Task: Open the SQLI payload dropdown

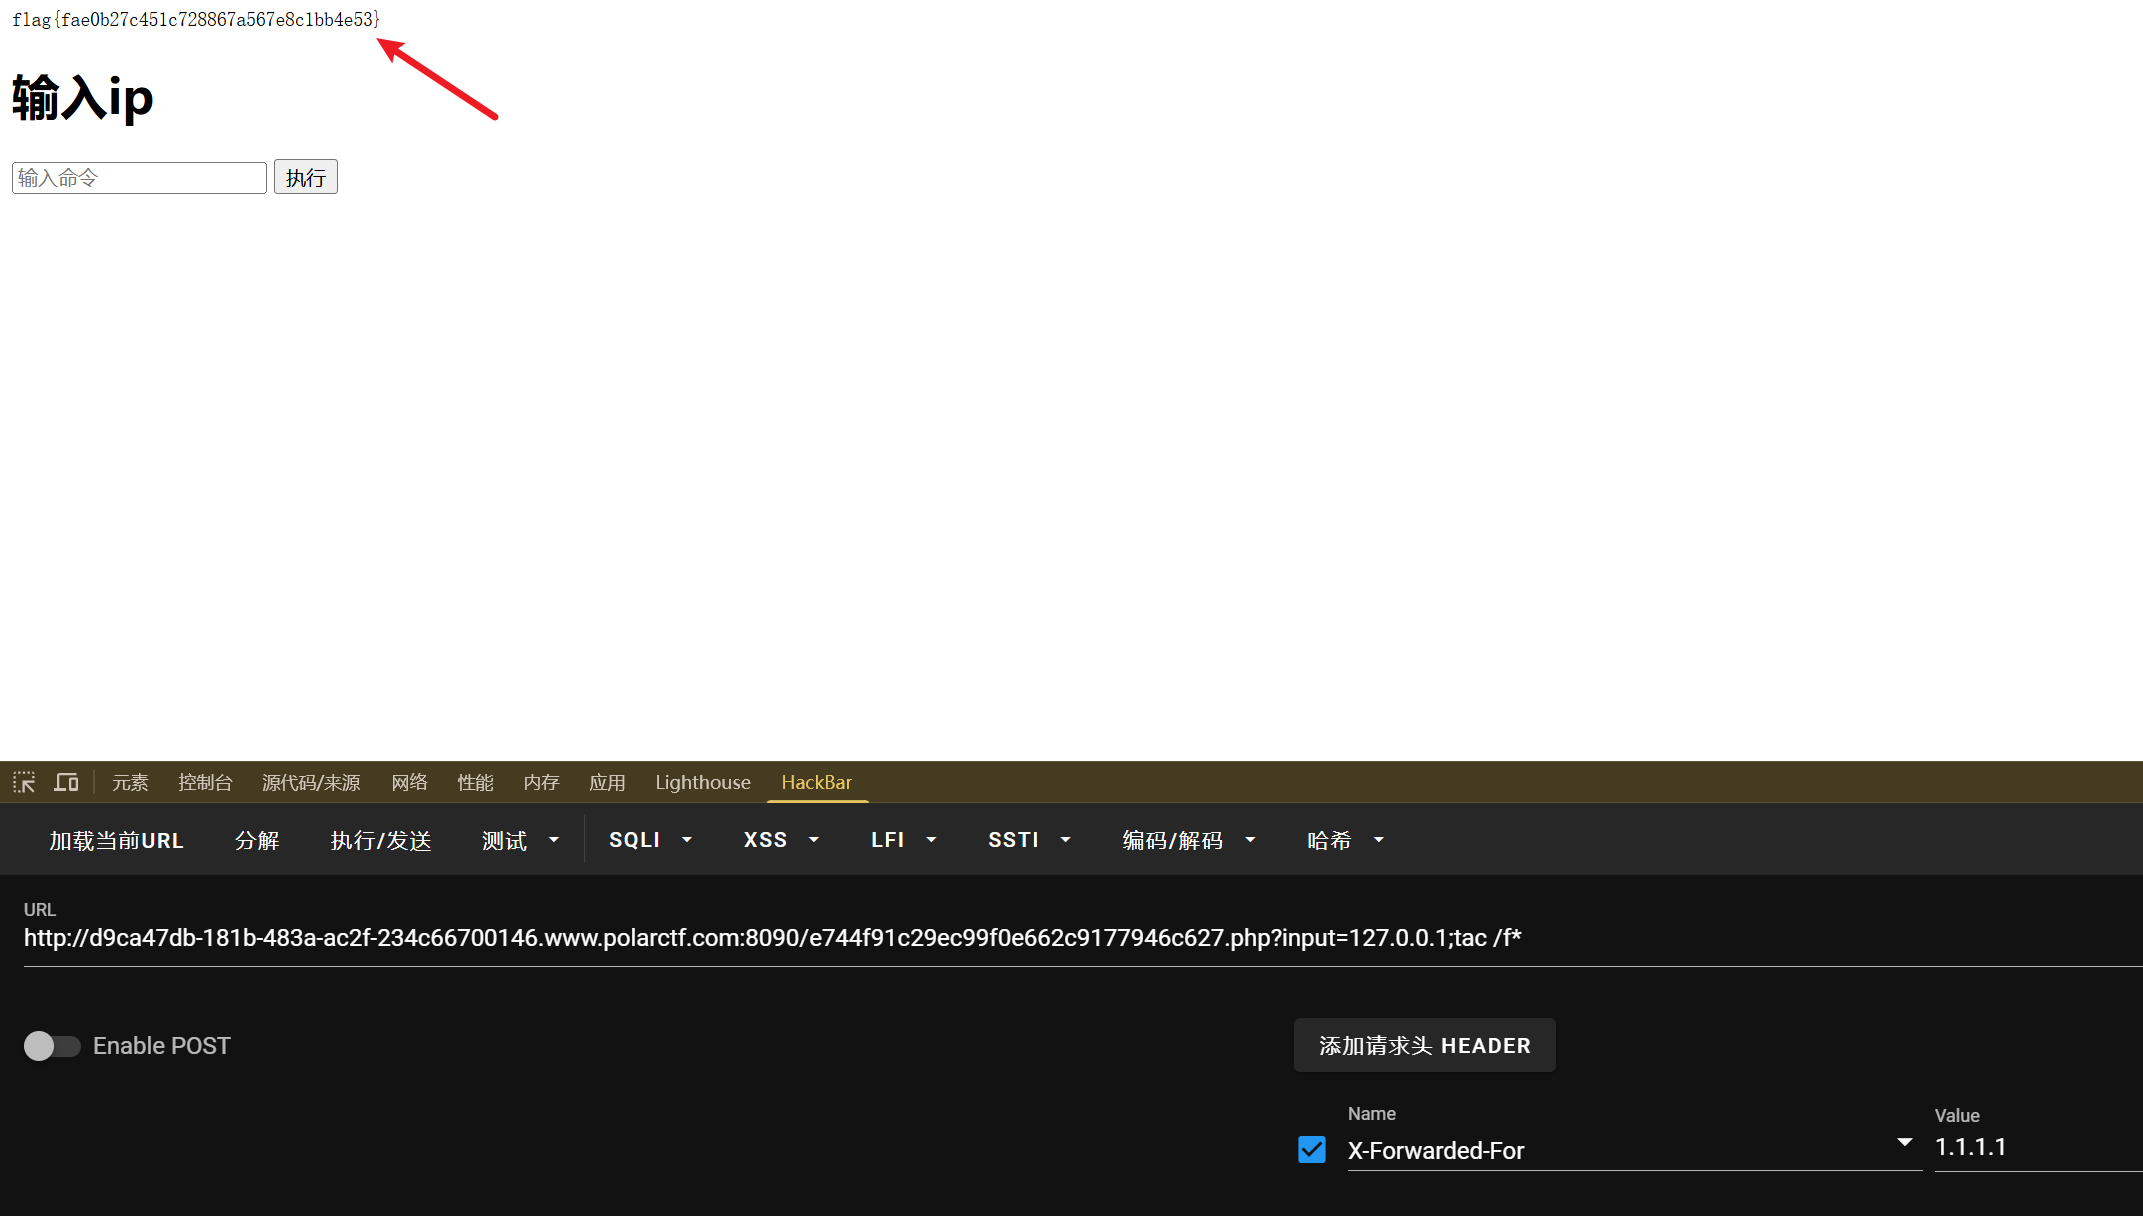Action: click(x=650, y=840)
